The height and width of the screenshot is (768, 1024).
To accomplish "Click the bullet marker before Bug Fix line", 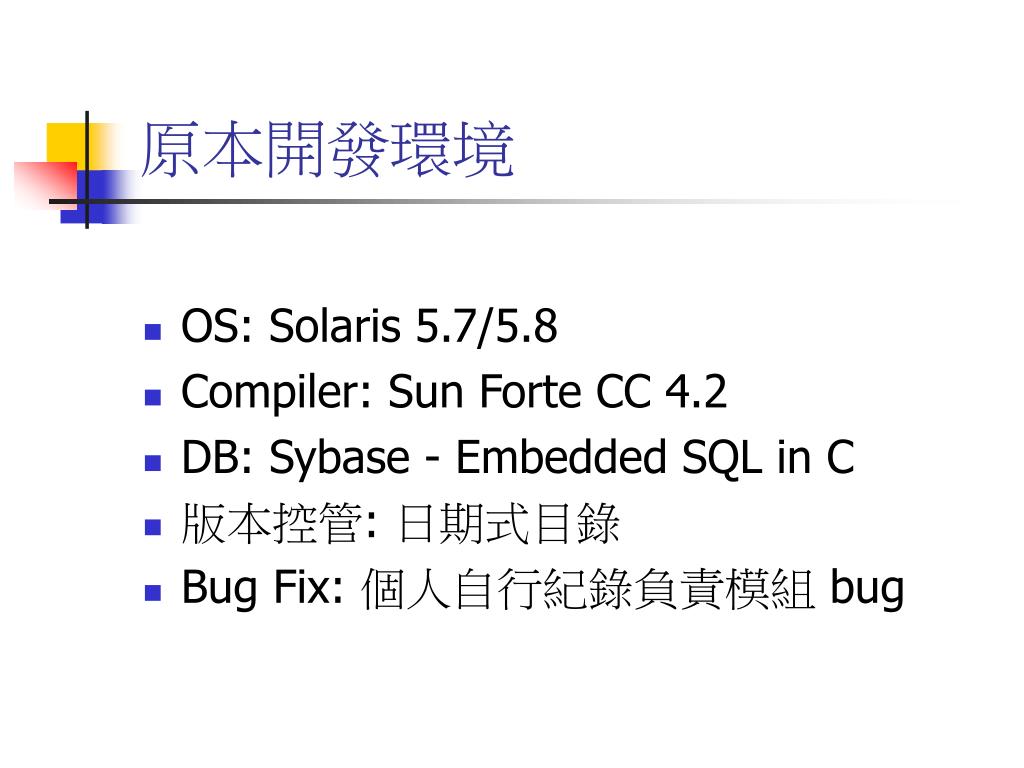I will [x=153, y=592].
